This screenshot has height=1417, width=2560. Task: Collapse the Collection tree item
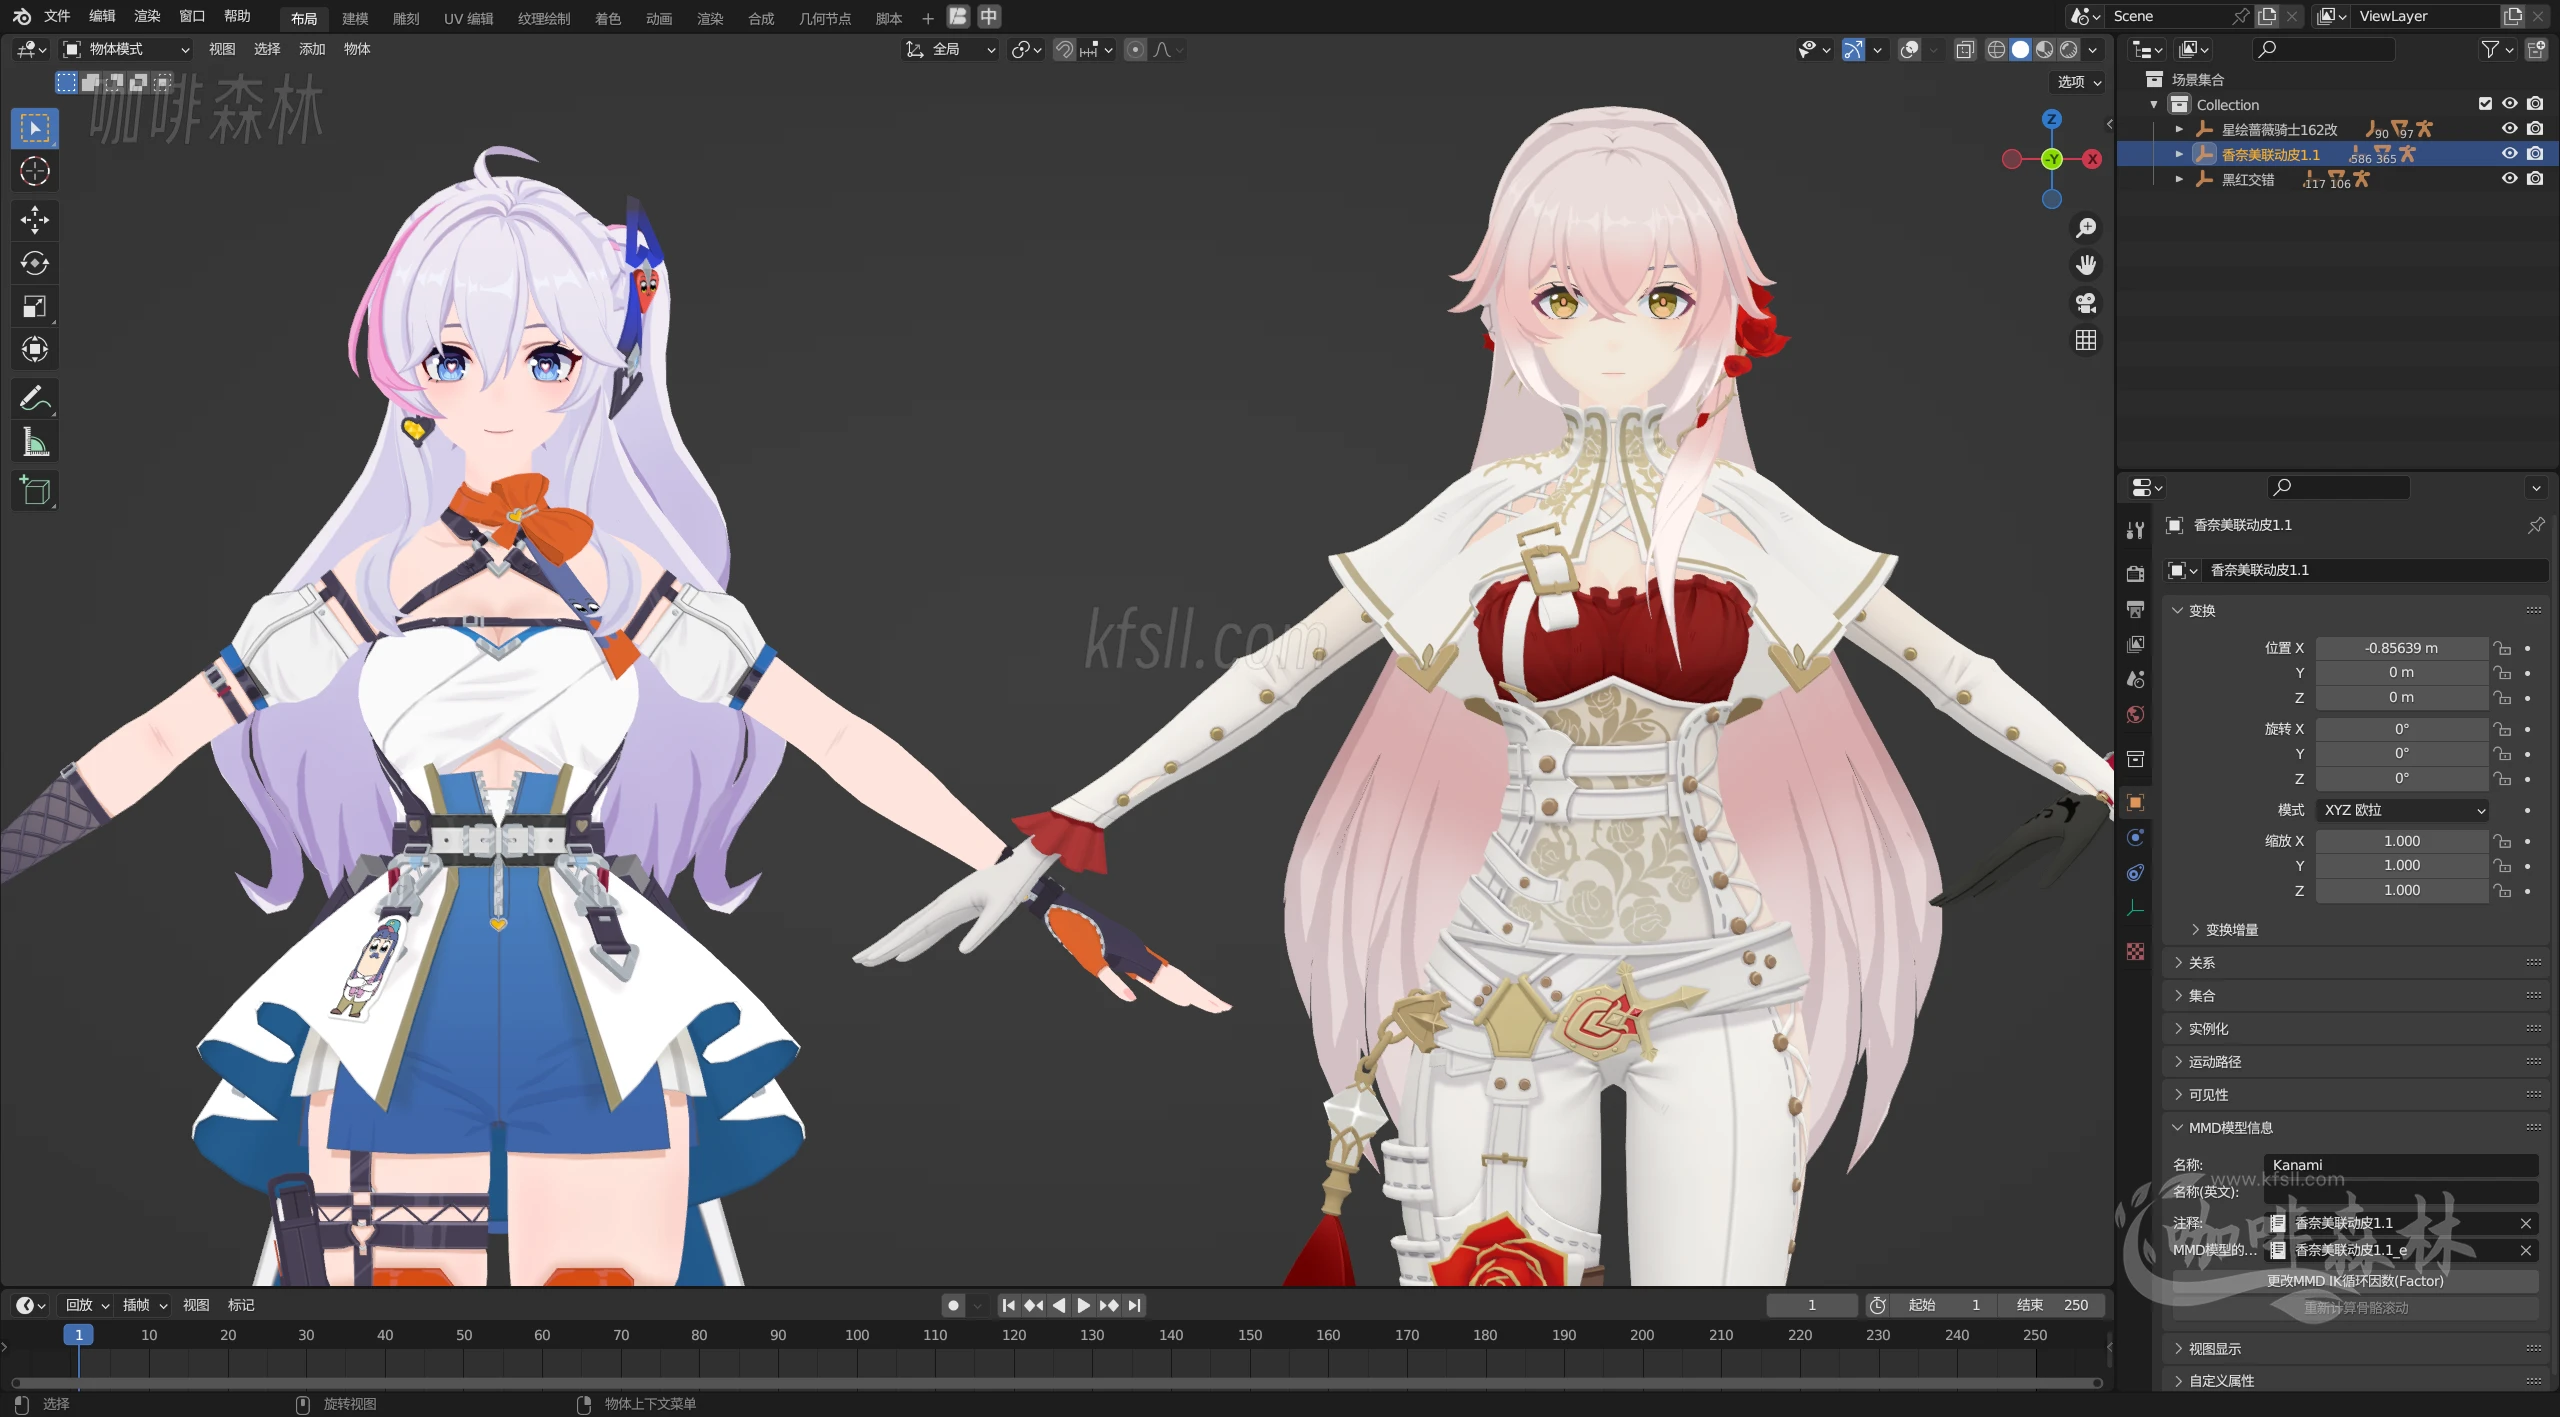coord(2154,104)
